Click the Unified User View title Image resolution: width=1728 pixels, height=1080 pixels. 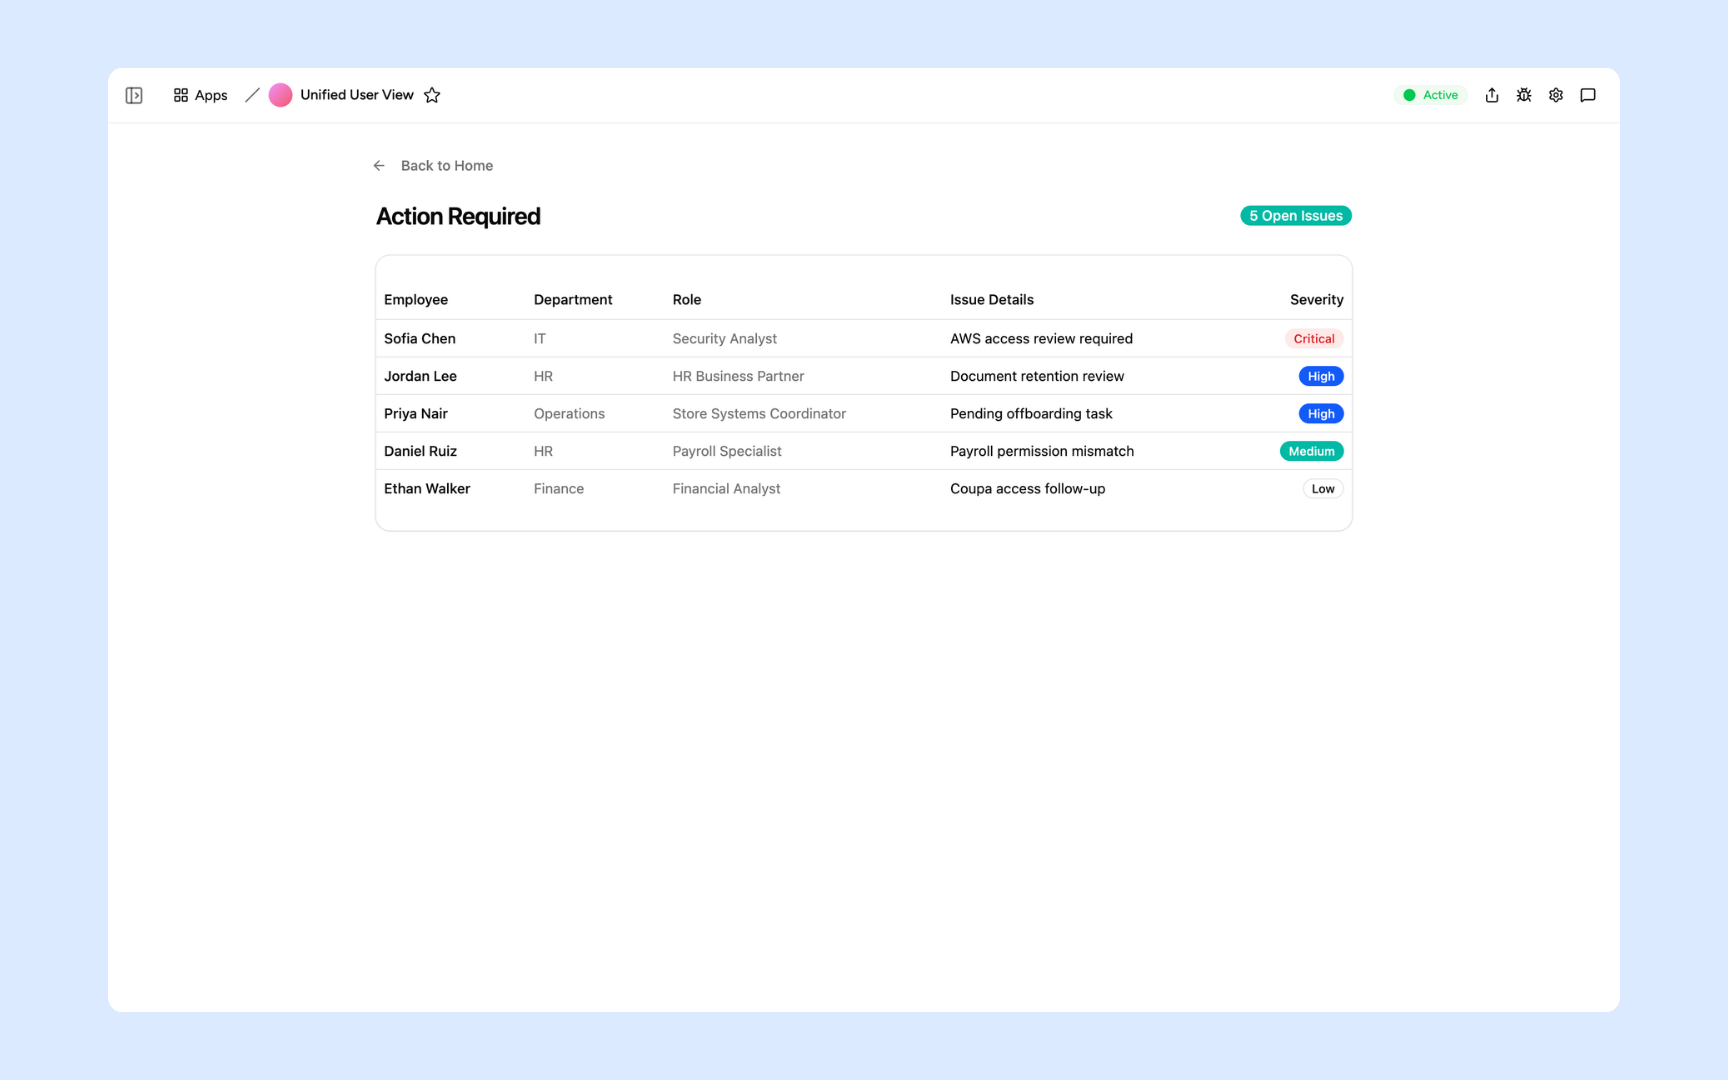[x=357, y=95]
